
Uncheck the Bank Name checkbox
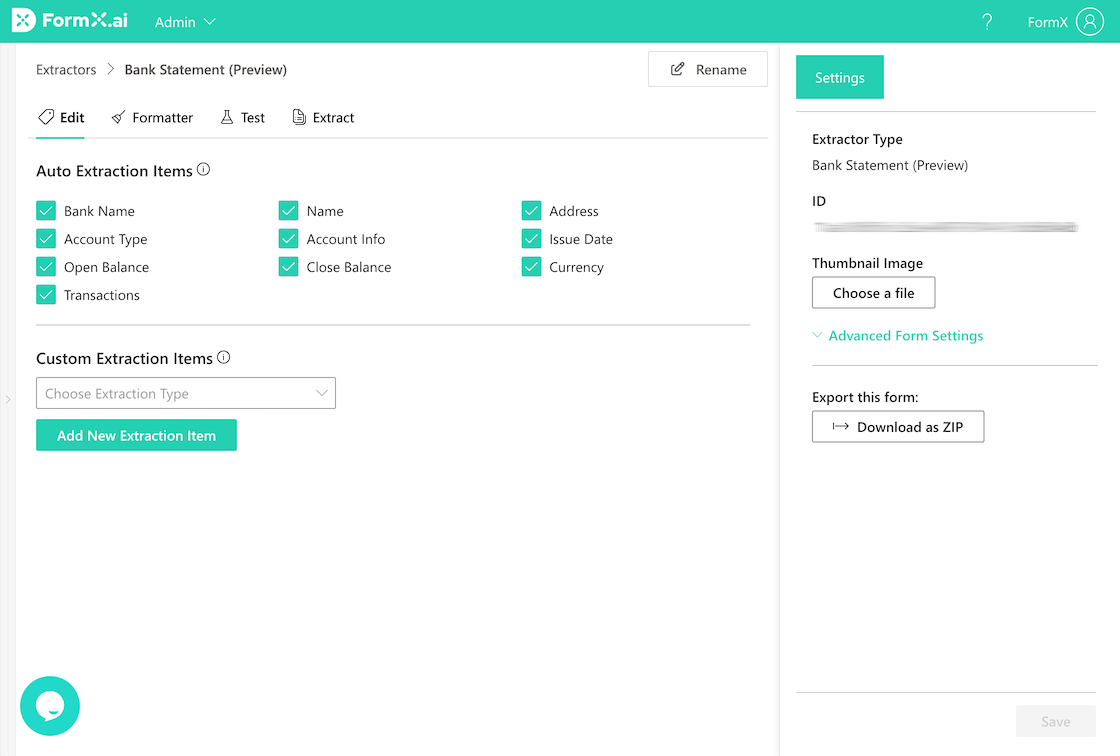click(46, 210)
